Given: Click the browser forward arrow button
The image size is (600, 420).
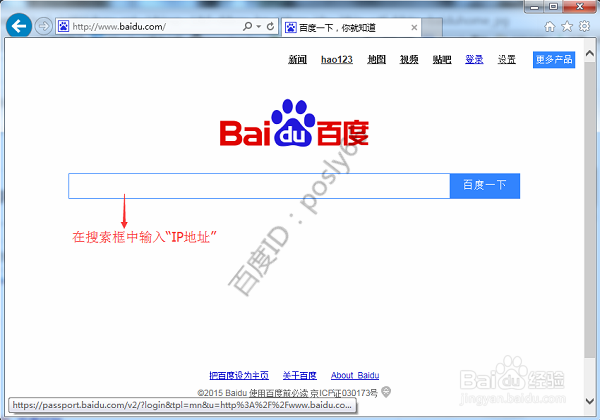Looking at the screenshot, I should tap(43, 26).
